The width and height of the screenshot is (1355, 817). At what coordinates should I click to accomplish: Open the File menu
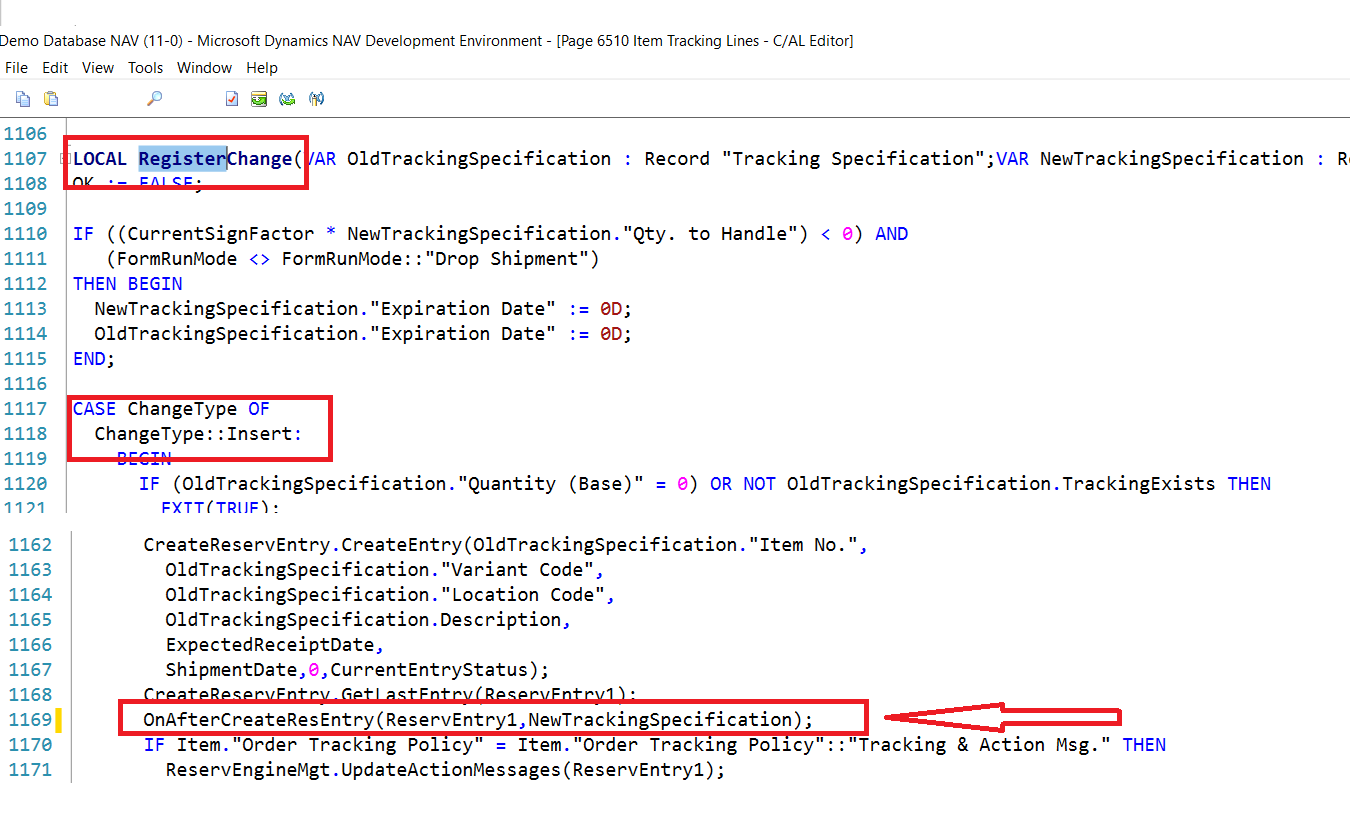coord(16,67)
